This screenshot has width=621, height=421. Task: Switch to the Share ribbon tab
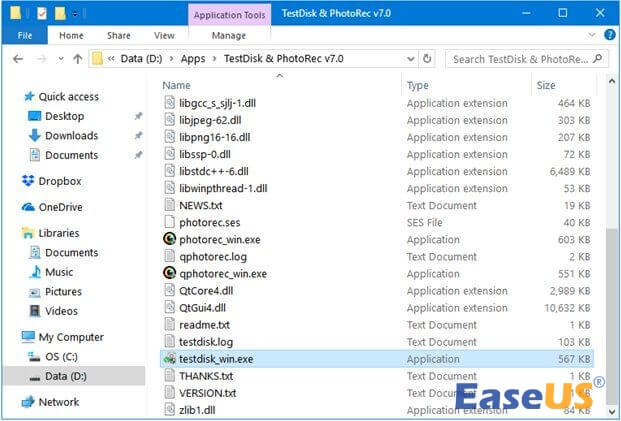pyautogui.click(x=118, y=35)
